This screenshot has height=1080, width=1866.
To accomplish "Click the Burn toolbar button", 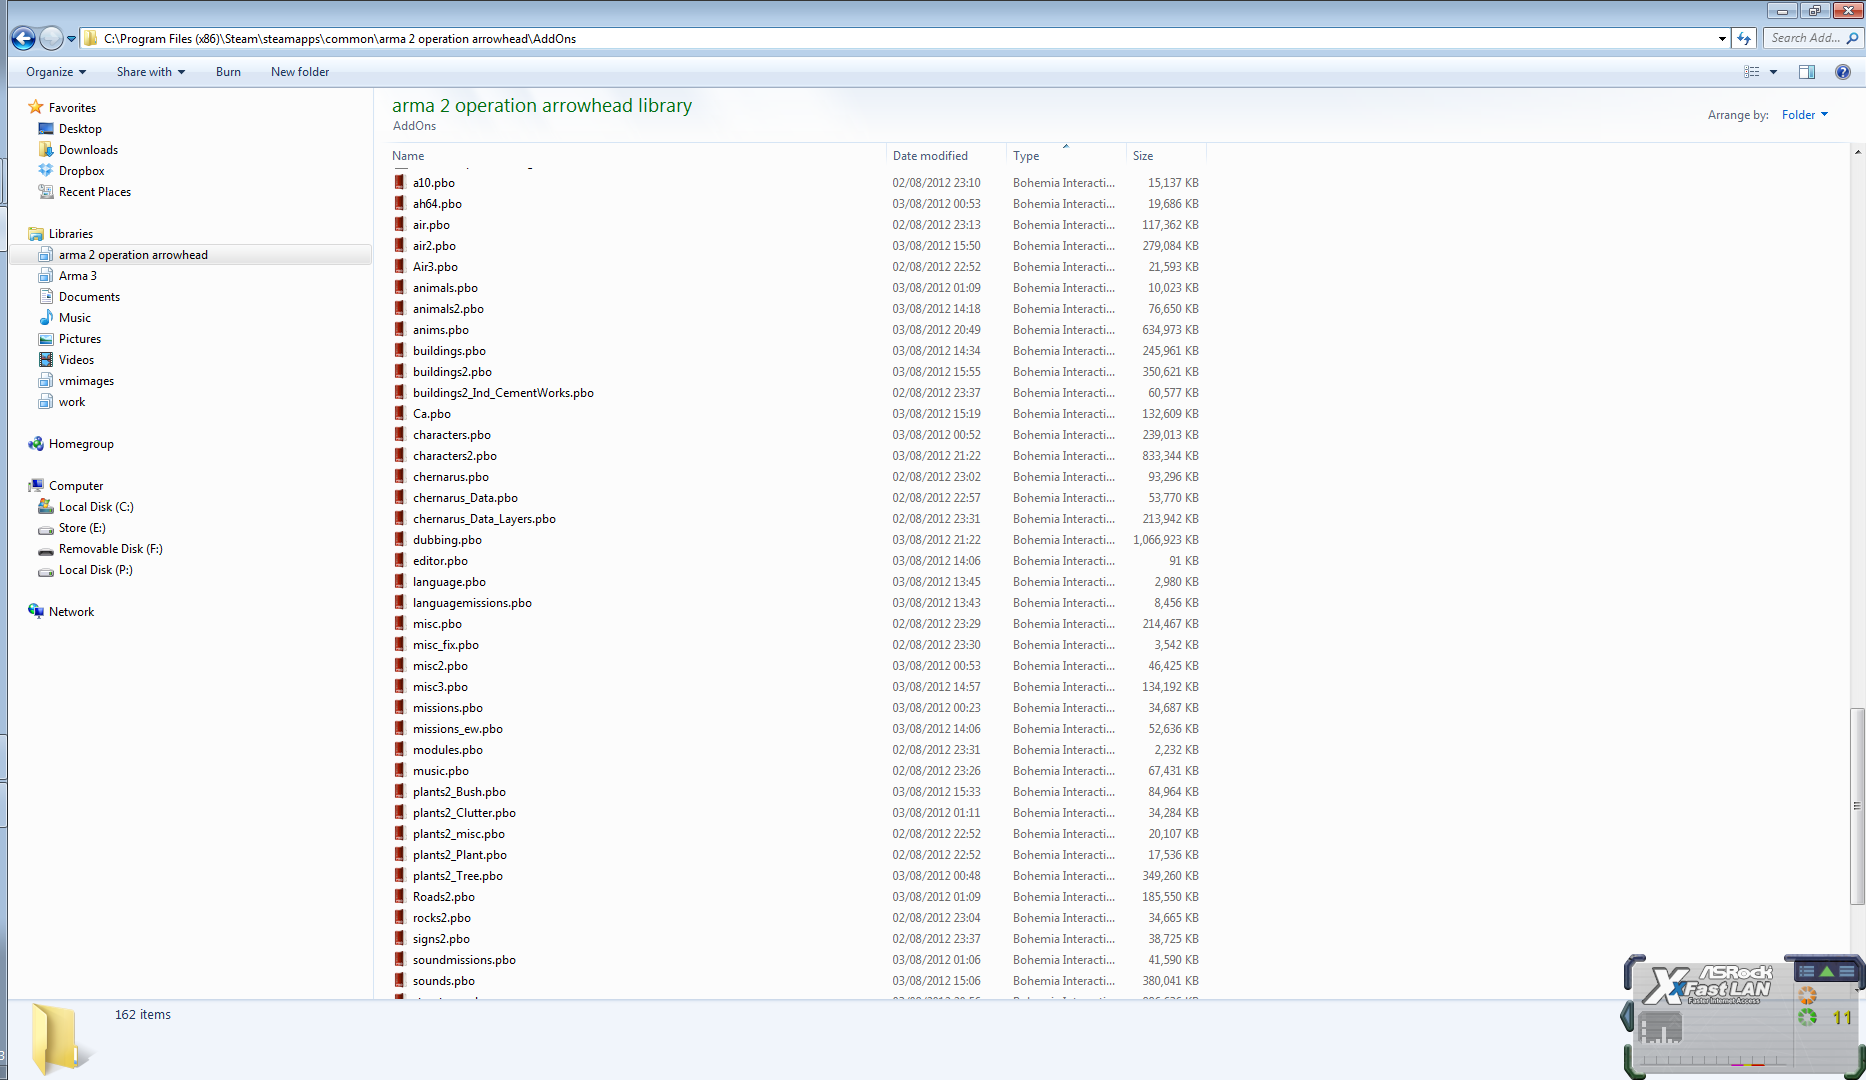I will tap(228, 72).
